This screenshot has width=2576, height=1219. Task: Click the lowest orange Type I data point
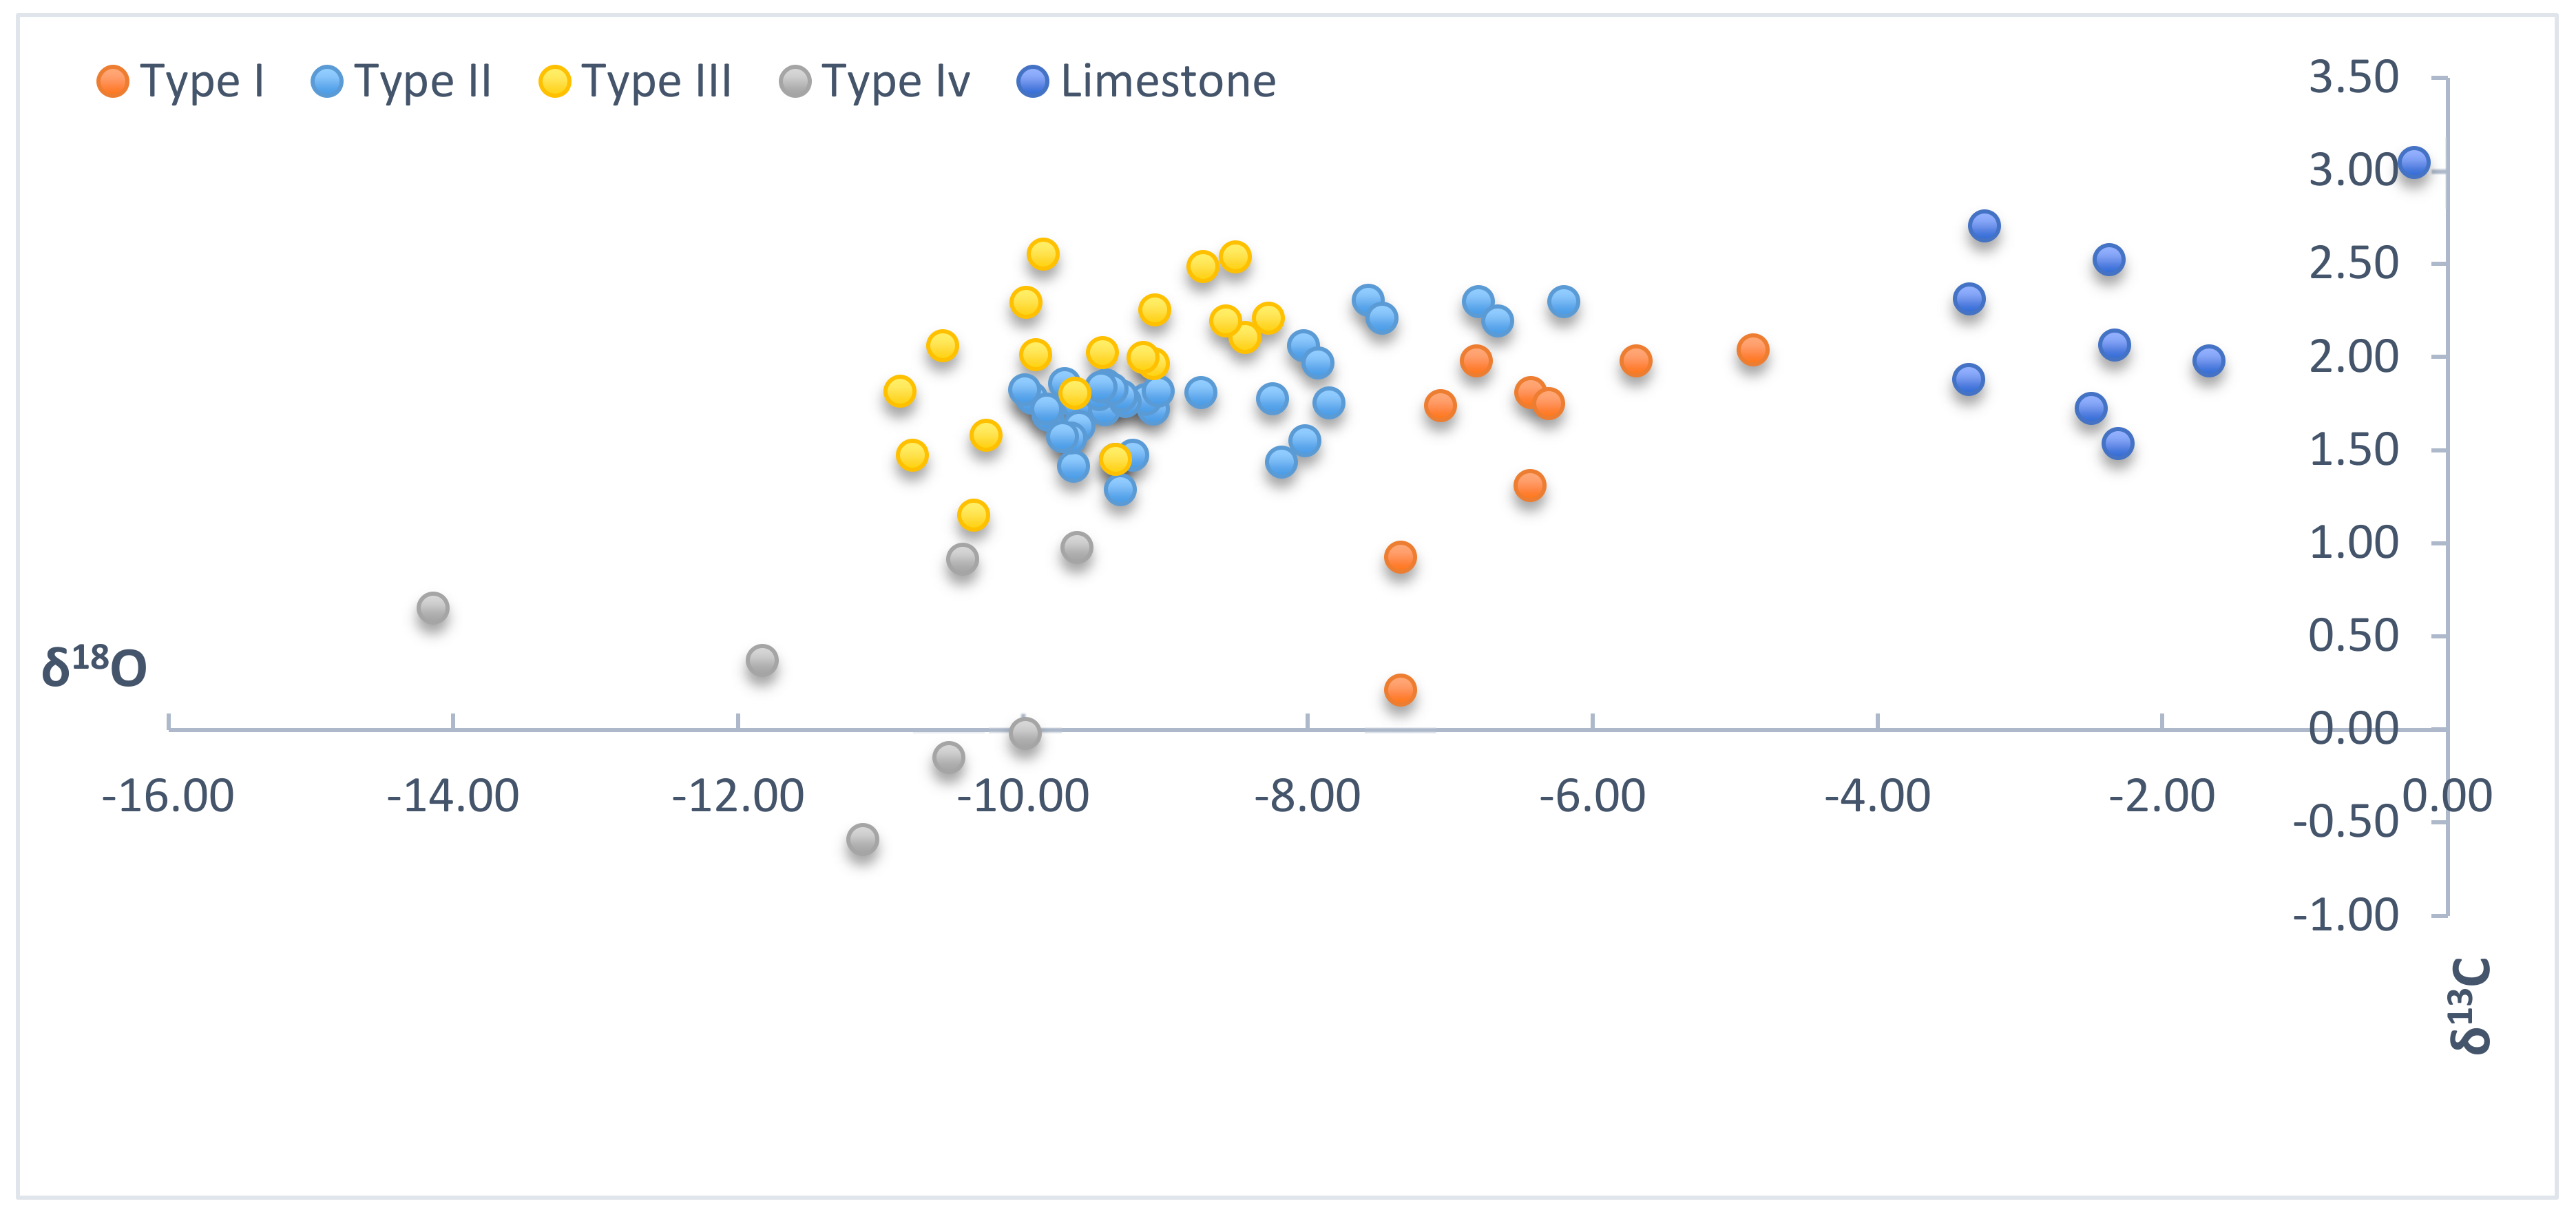tap(1400, 689)
